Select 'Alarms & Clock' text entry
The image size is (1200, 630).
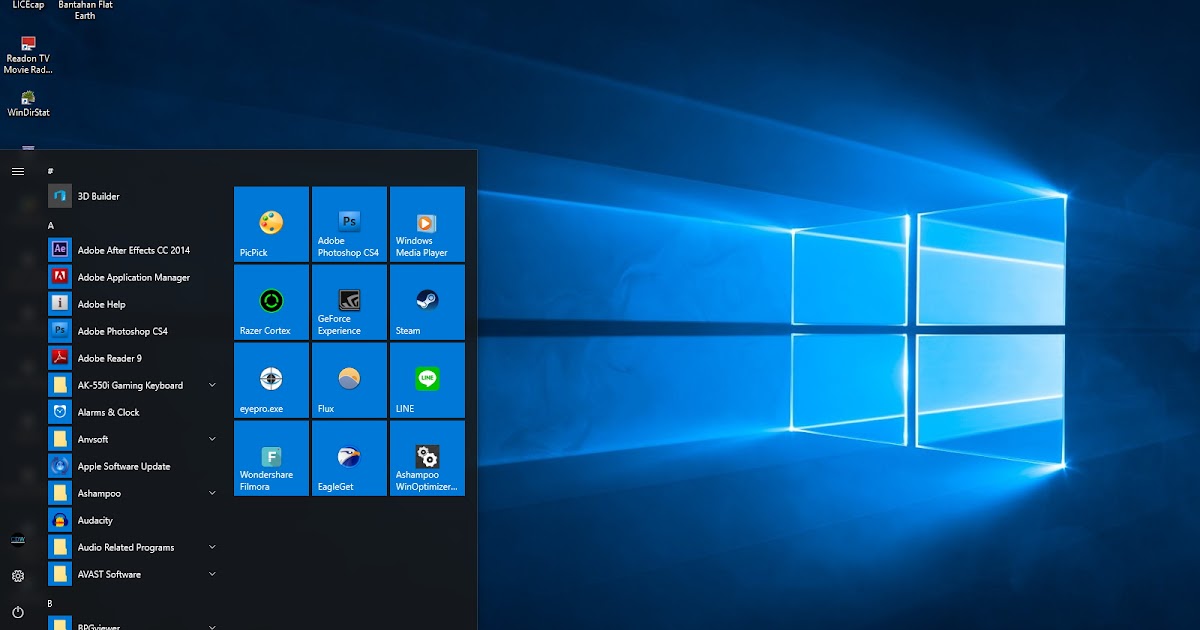click(109, 412)
